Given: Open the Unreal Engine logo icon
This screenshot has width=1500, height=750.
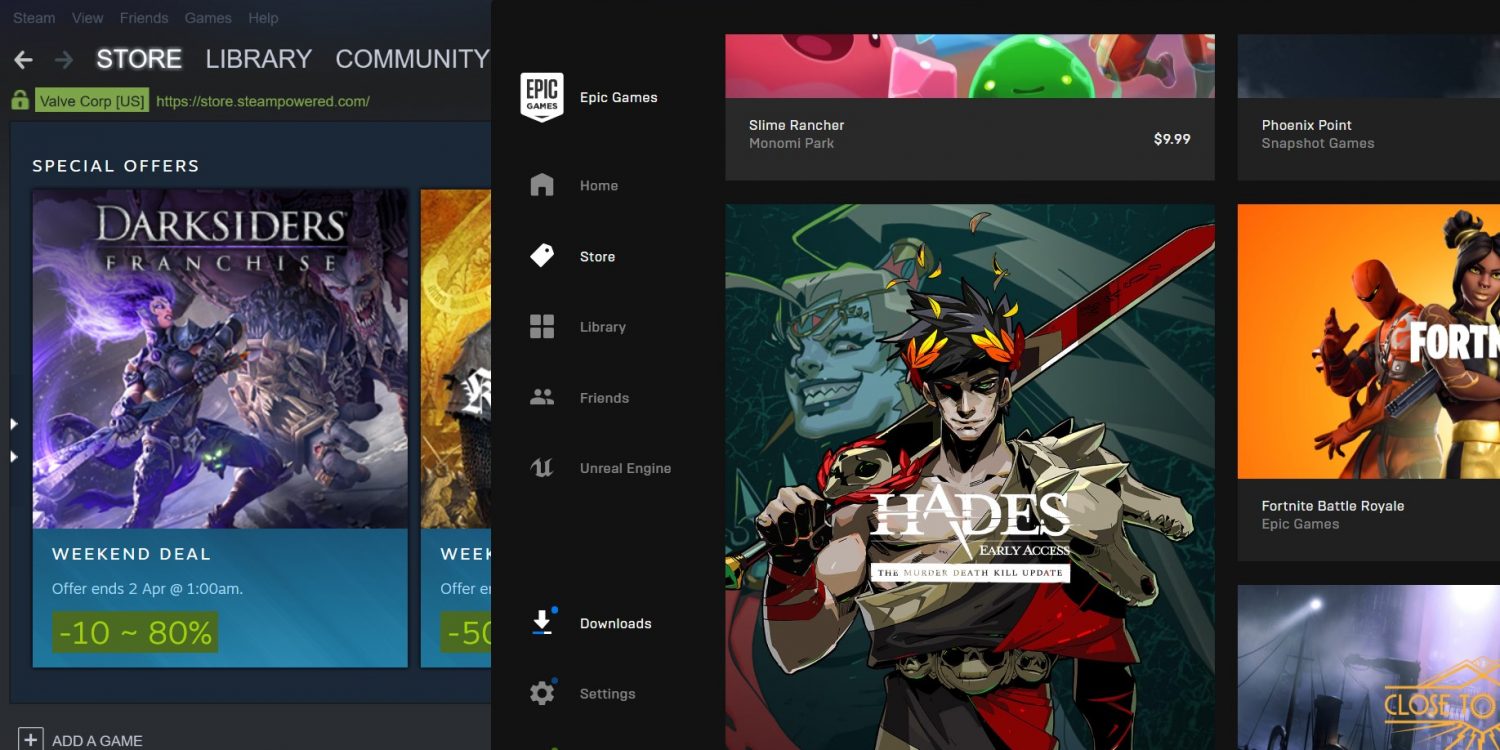Looking at the screenshot, I should (x=542, y=468).
